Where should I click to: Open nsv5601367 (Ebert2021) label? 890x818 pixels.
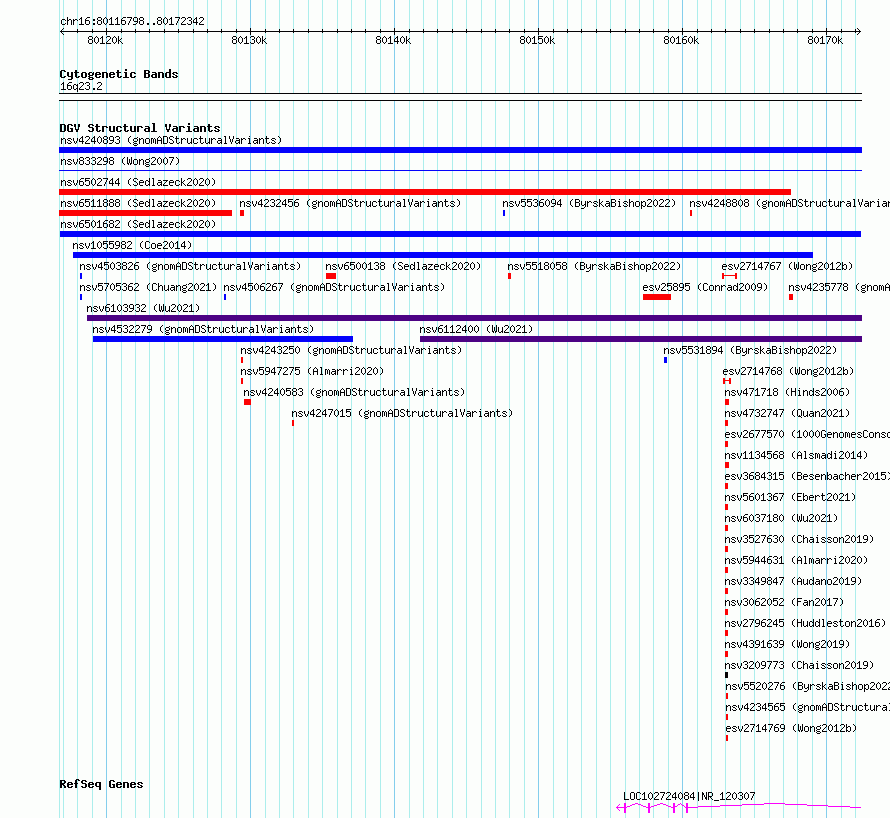(790, 497)
